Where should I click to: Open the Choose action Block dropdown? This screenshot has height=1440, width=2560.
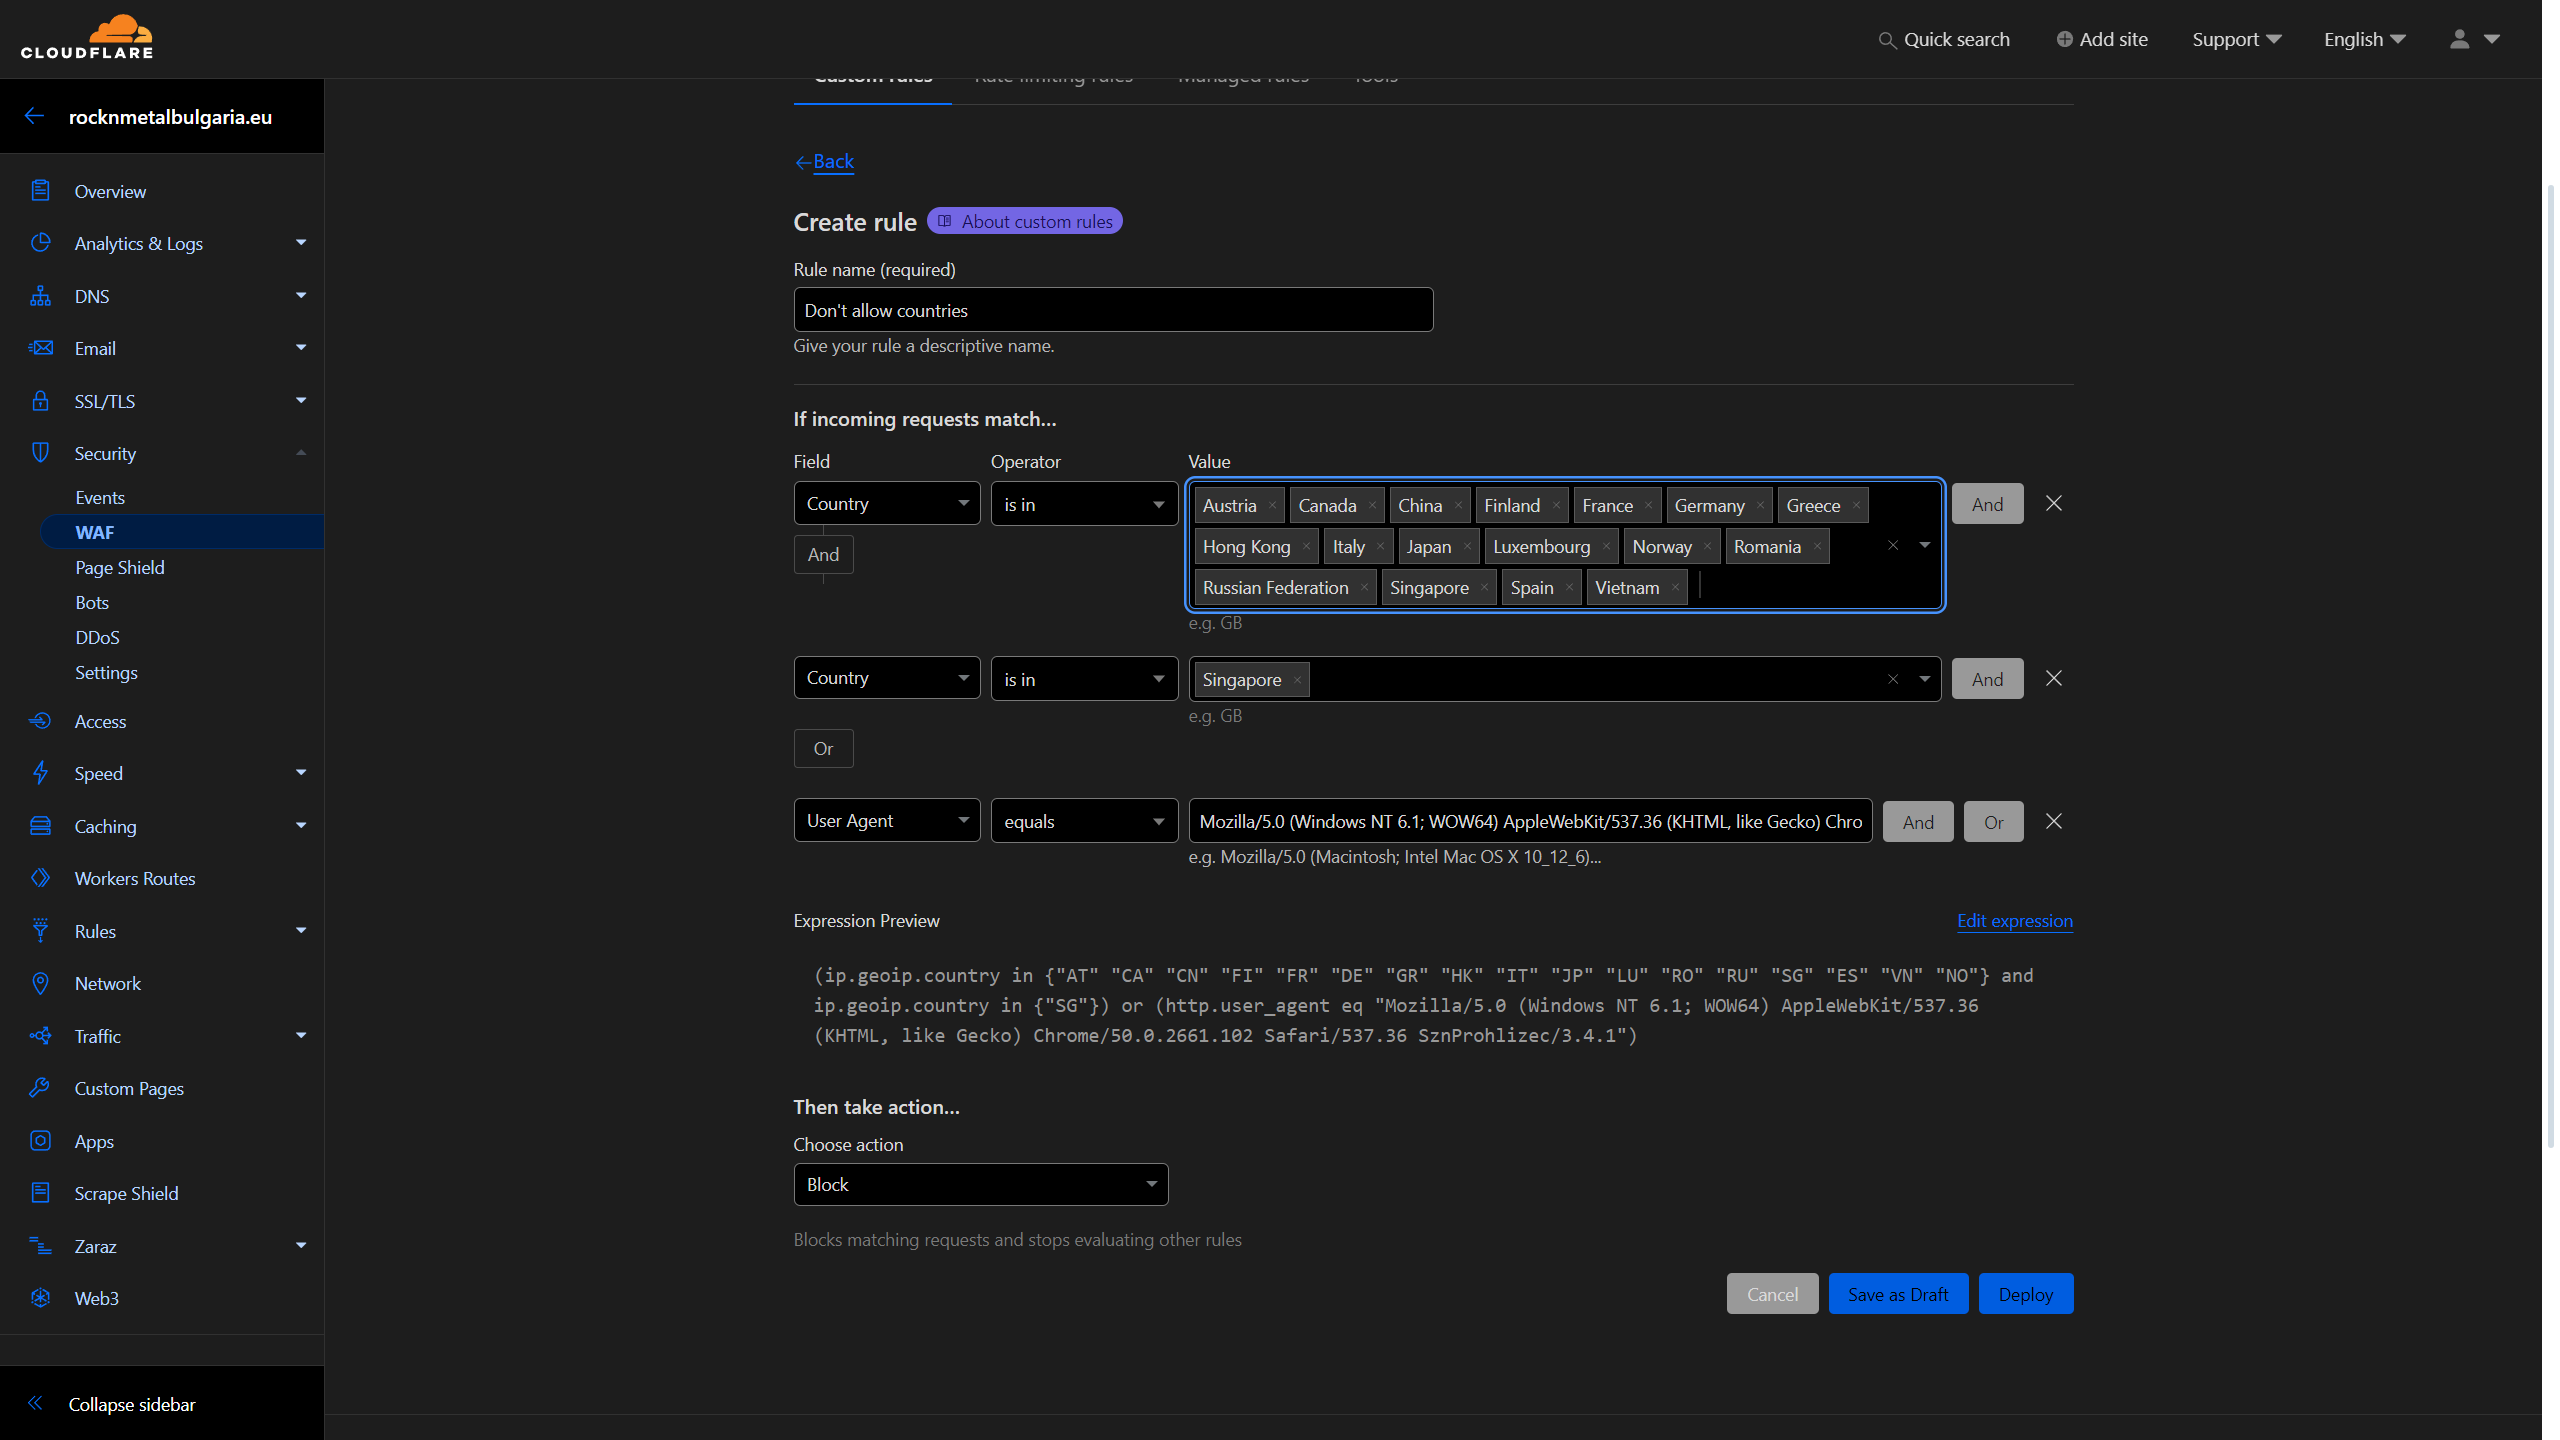tap(980, 1184)
